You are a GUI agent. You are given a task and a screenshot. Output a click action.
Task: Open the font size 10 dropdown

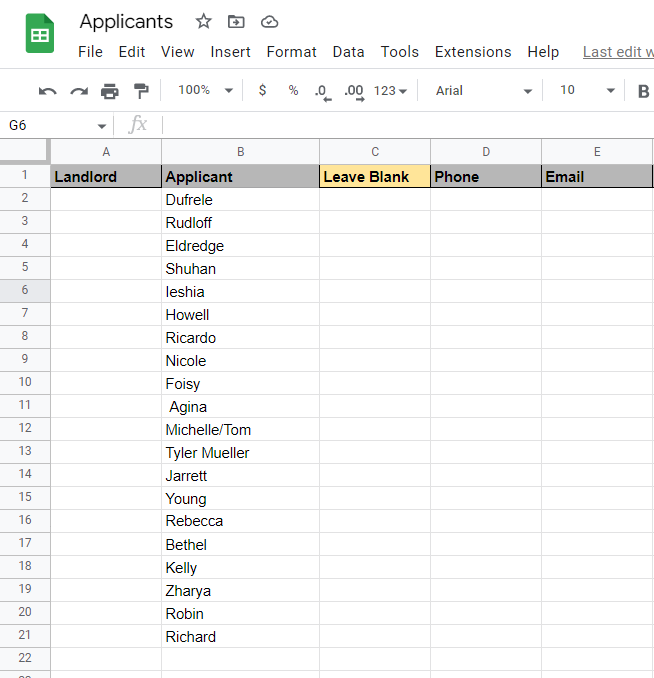point(588,91)
